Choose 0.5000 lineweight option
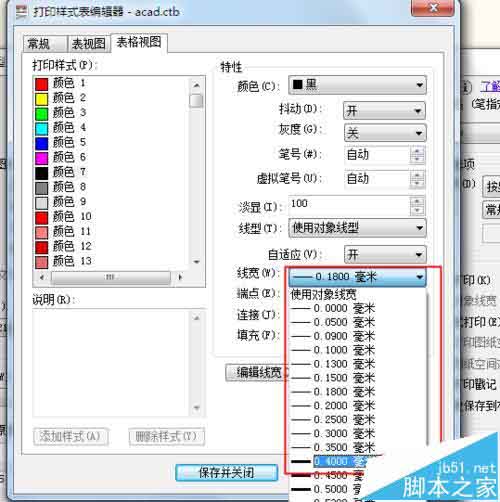 327,489
